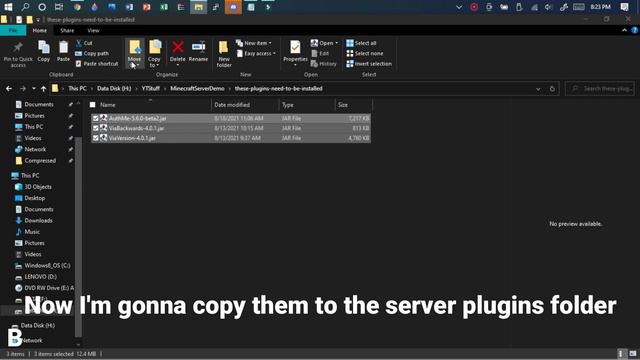
Task: Open Recent locations dropdown
Action: pos(33,89)
